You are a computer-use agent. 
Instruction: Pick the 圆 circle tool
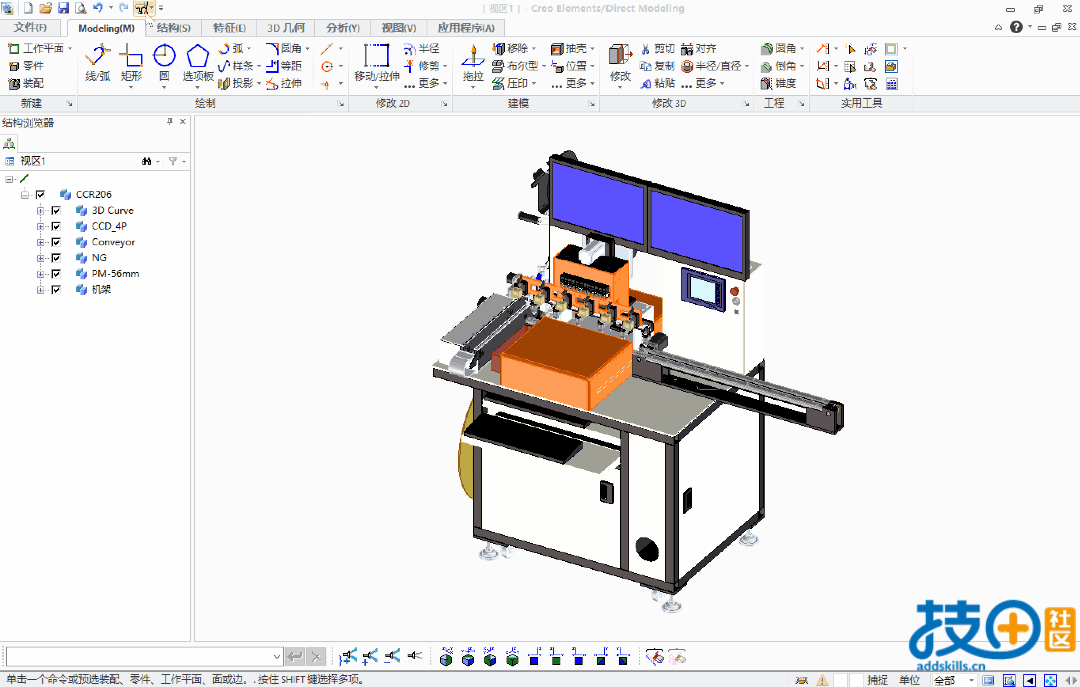pos(164,63)
